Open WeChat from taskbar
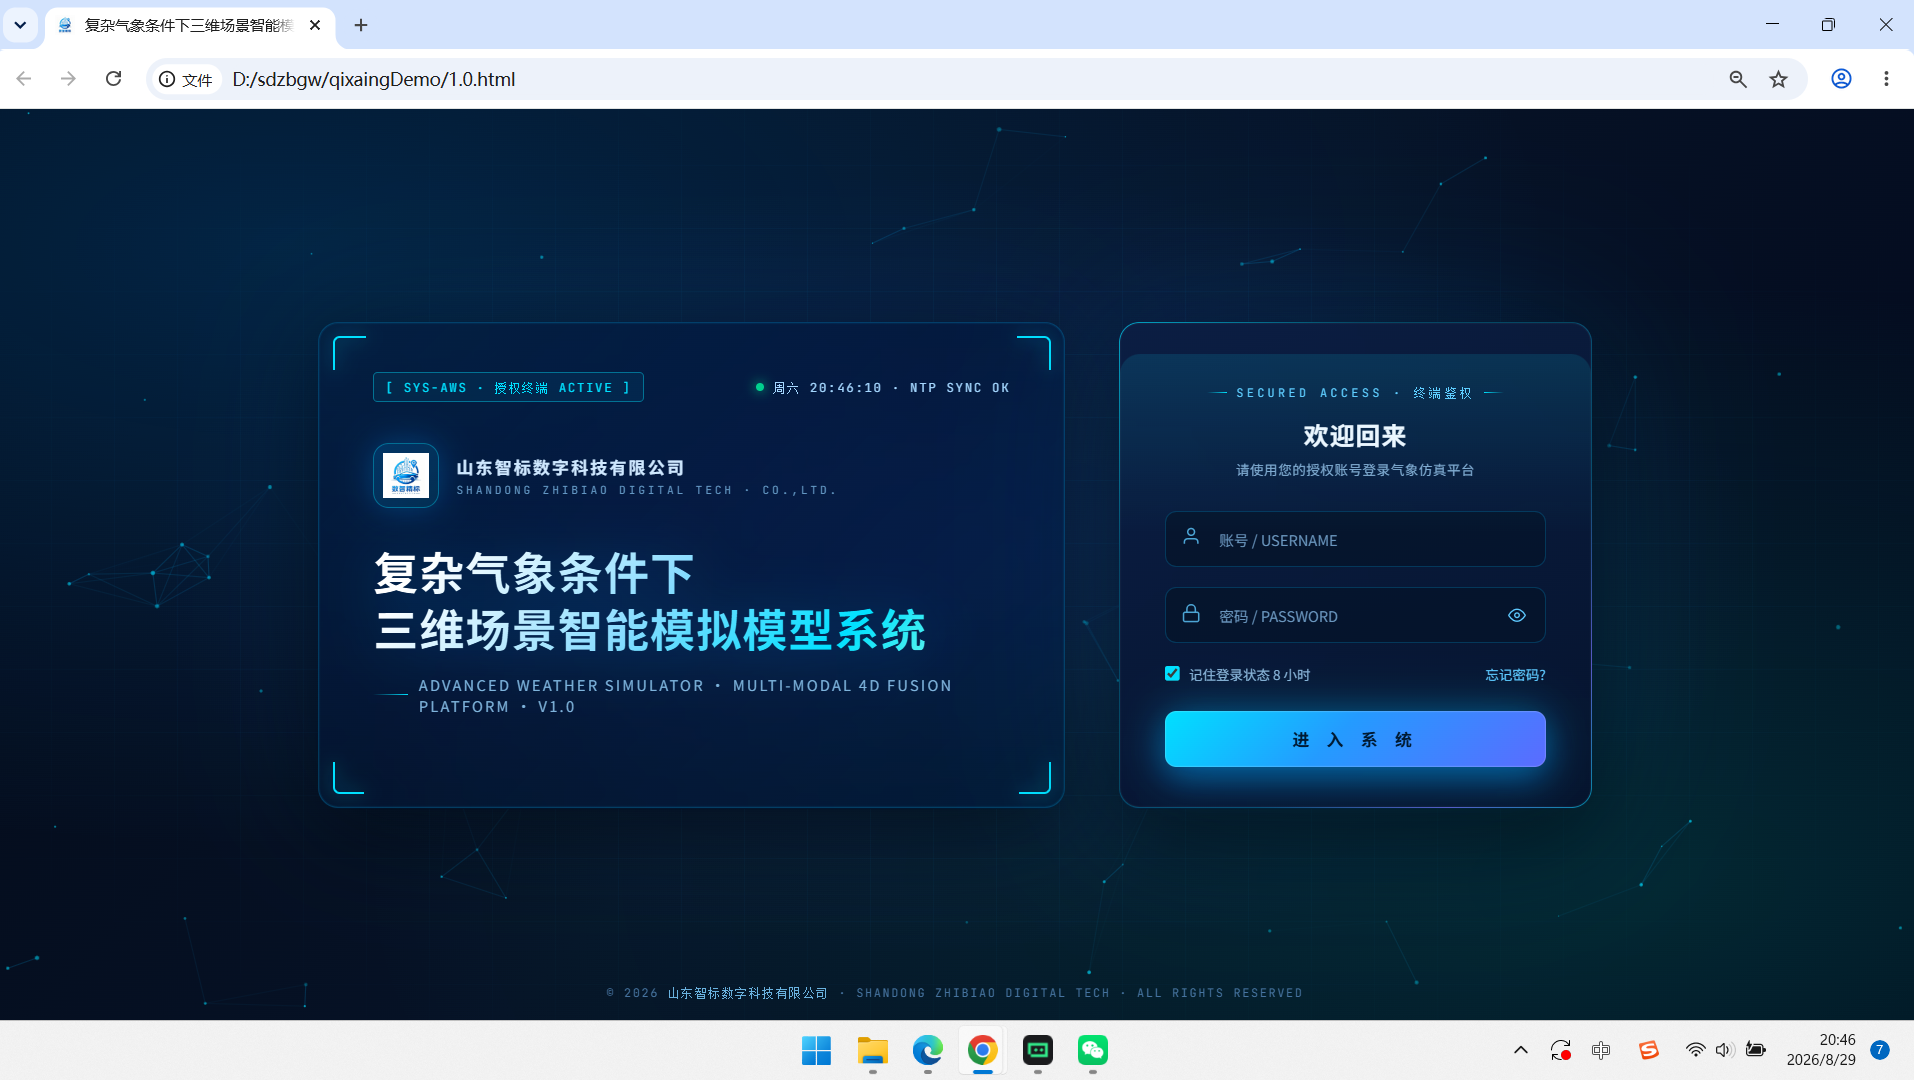 point(1092,1050)
